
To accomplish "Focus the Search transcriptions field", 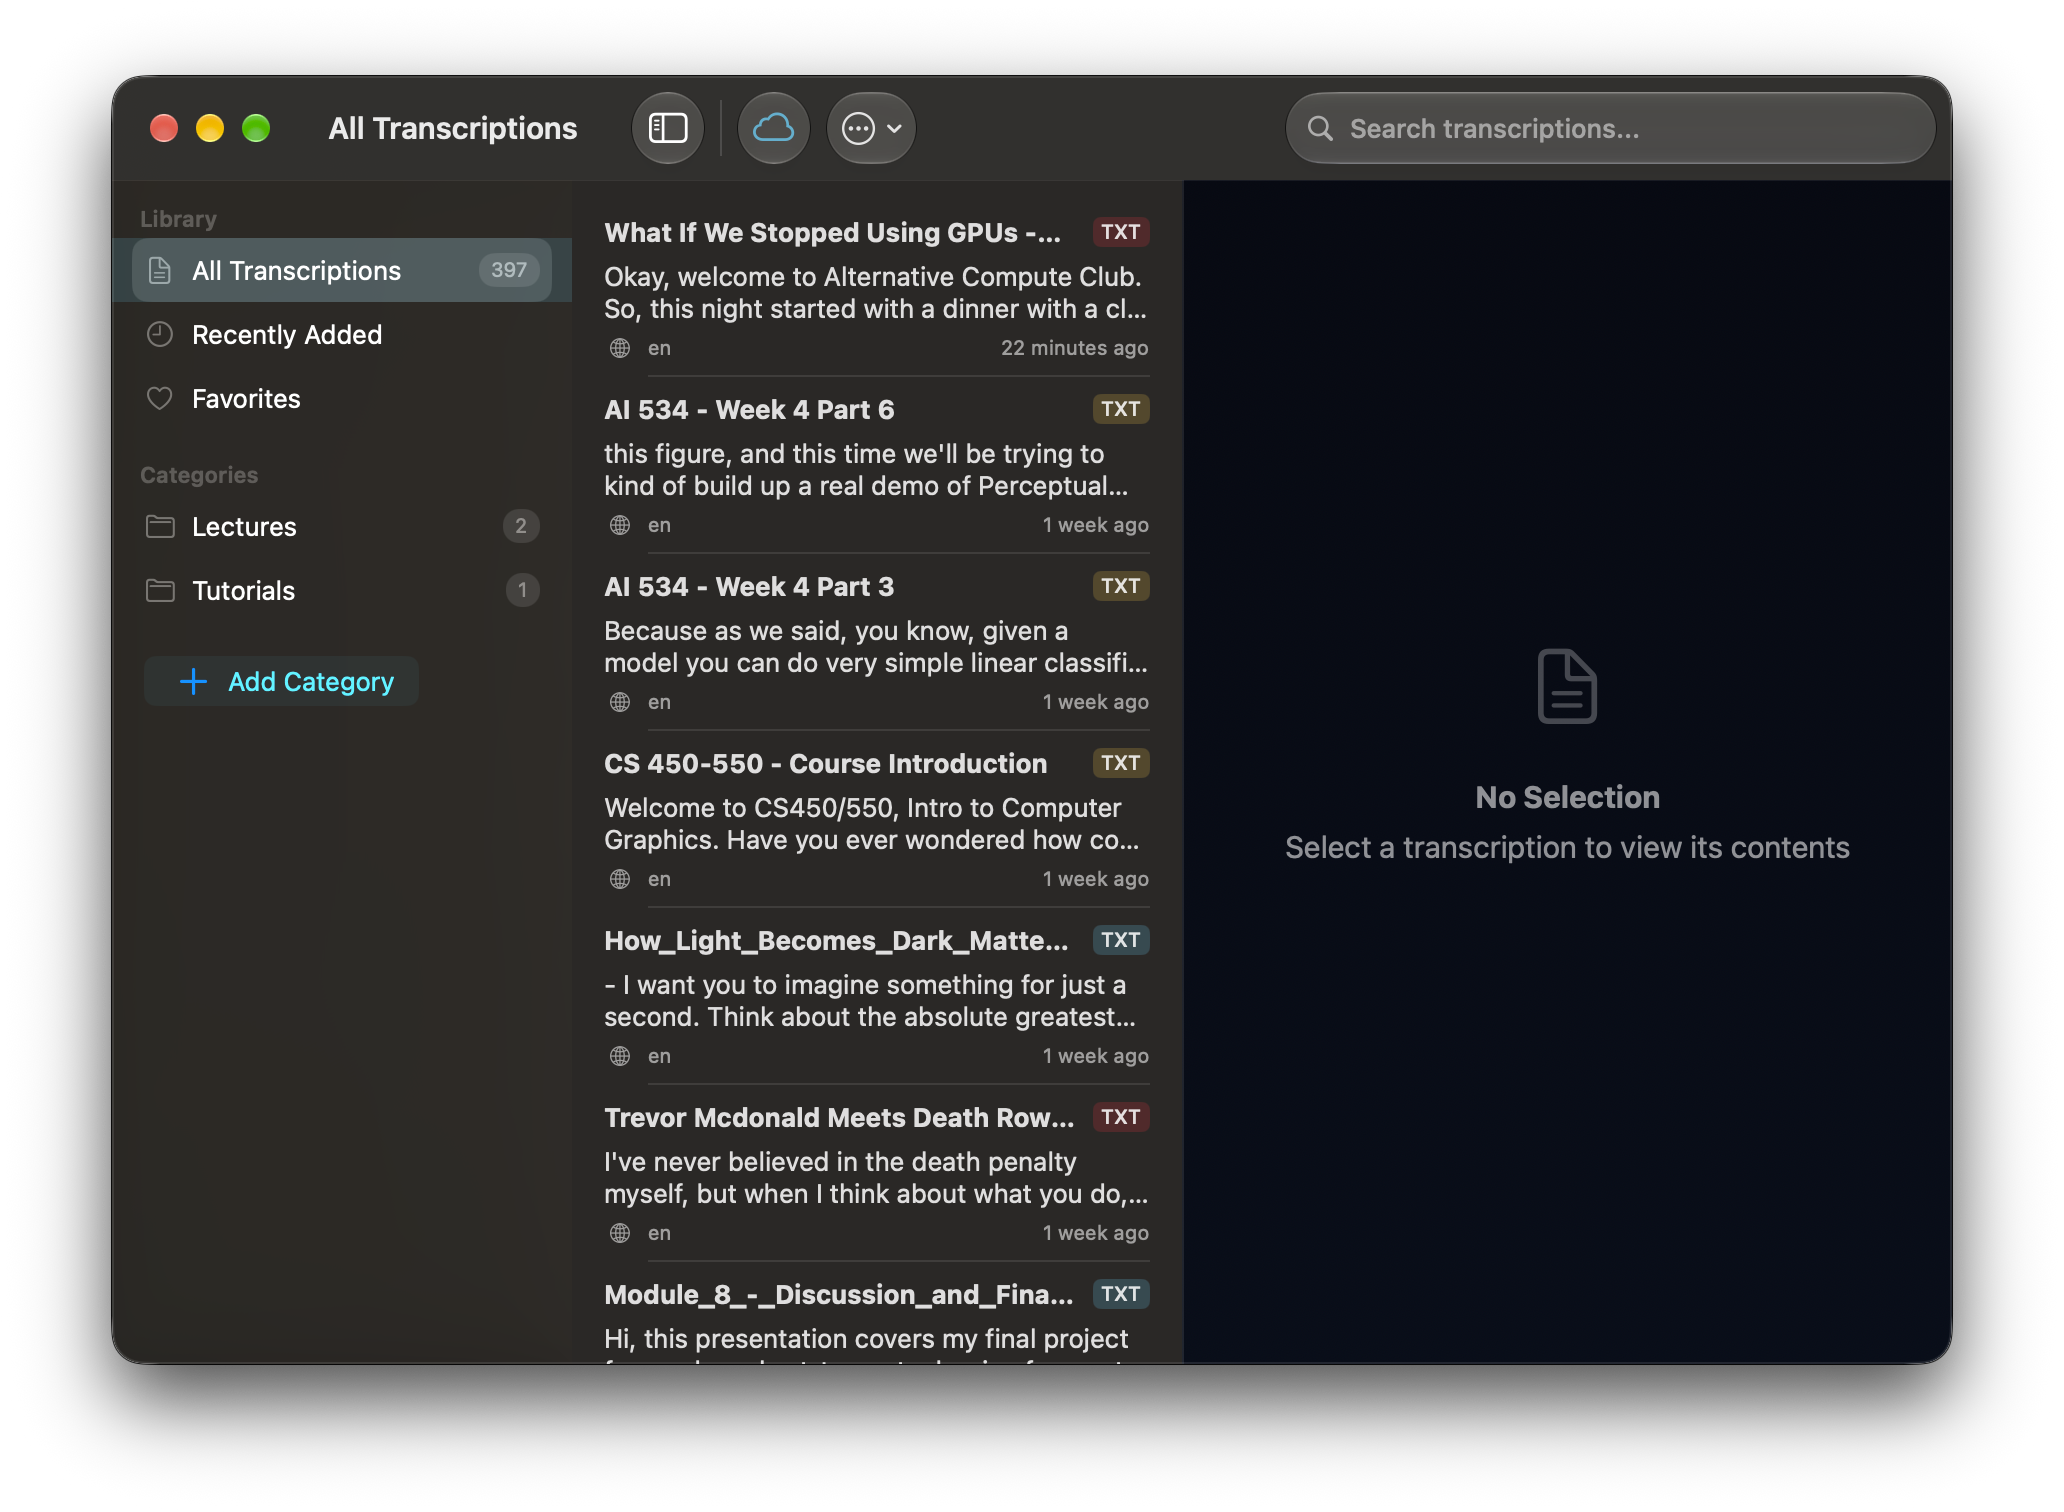I will [x=1610, y=128].
